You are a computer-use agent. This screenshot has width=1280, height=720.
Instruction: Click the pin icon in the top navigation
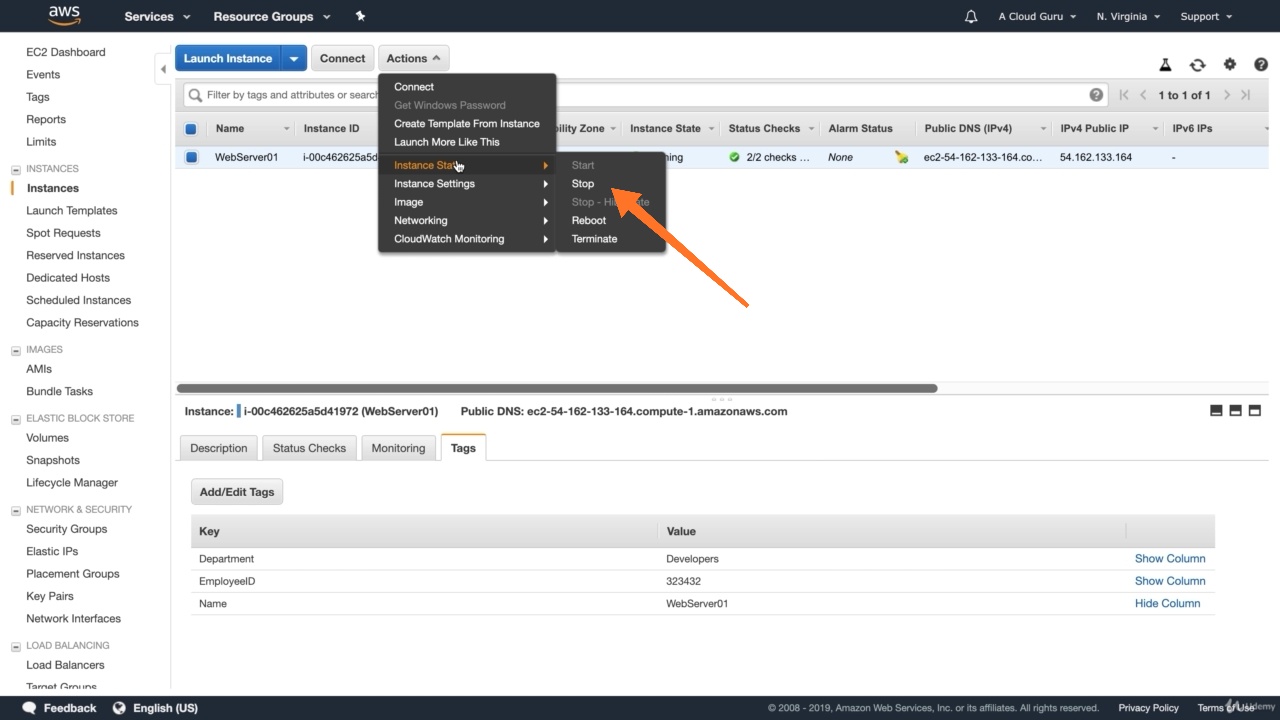[x=359, y=16]
